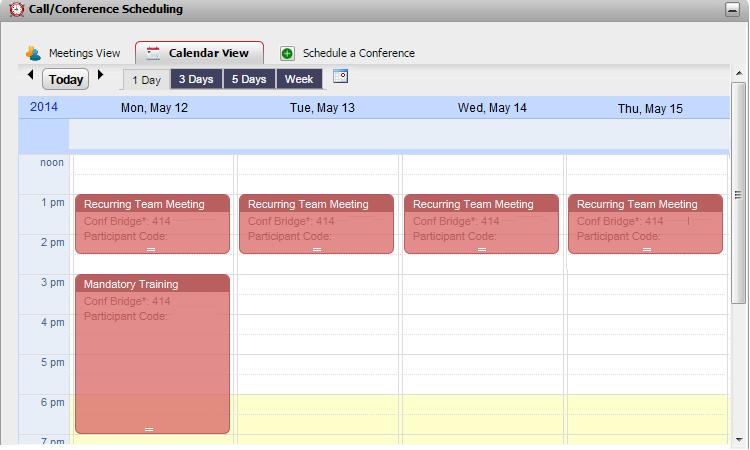Image resolution: width=750 pixels, height=450 pixels.
Task: Select the 5 Days view
Action: [x=249, y=79]
